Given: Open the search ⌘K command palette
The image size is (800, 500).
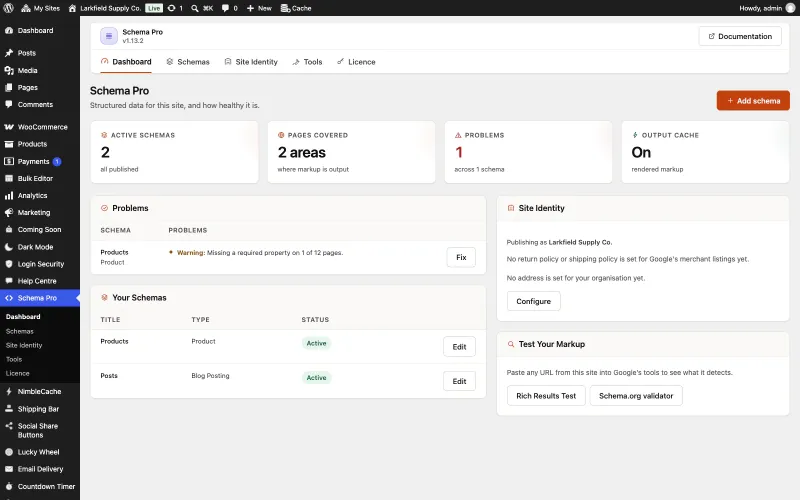Looking at the screenshot, I should point(202,8).
